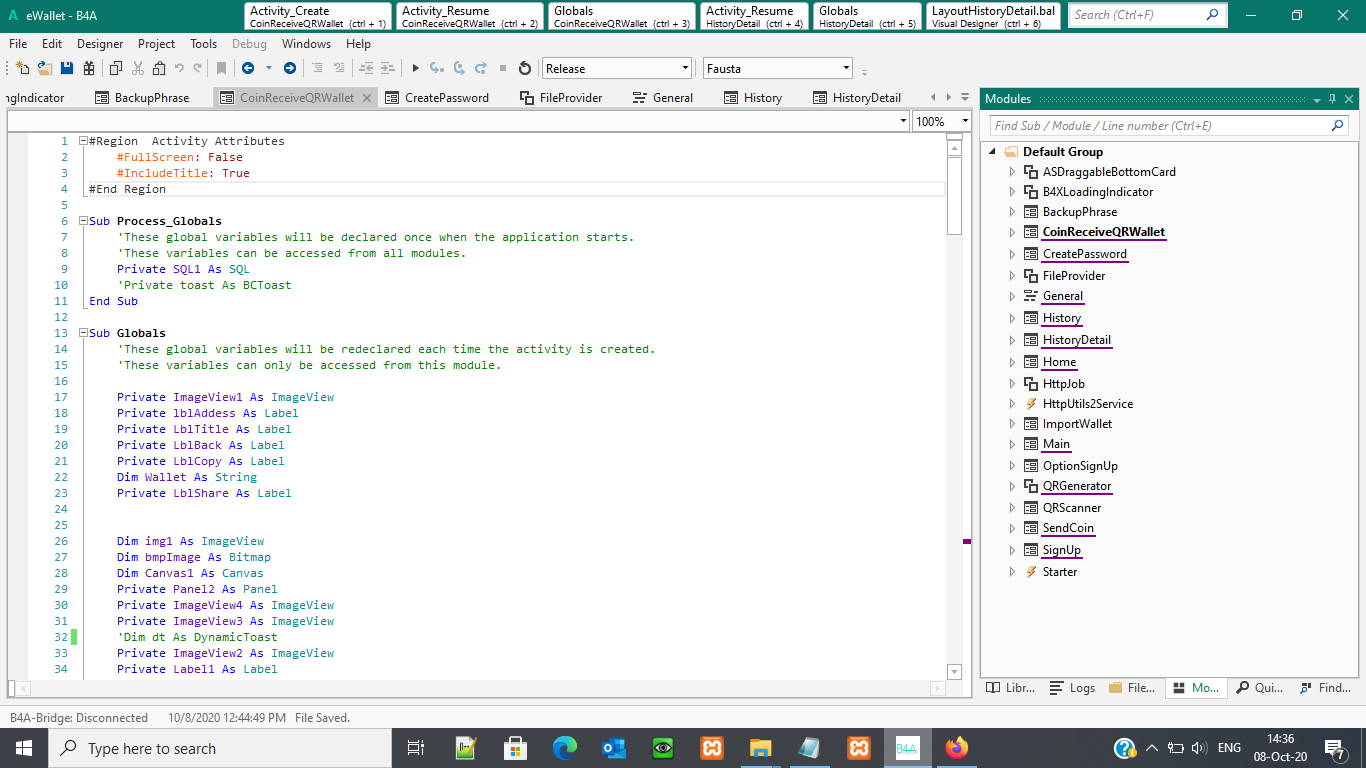Expand the Main module tree node

coord(1011,443)
